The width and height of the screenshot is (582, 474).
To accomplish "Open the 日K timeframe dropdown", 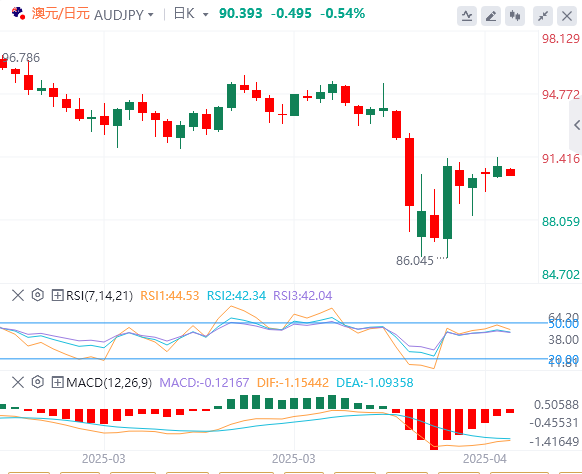I will coord(191,14).
